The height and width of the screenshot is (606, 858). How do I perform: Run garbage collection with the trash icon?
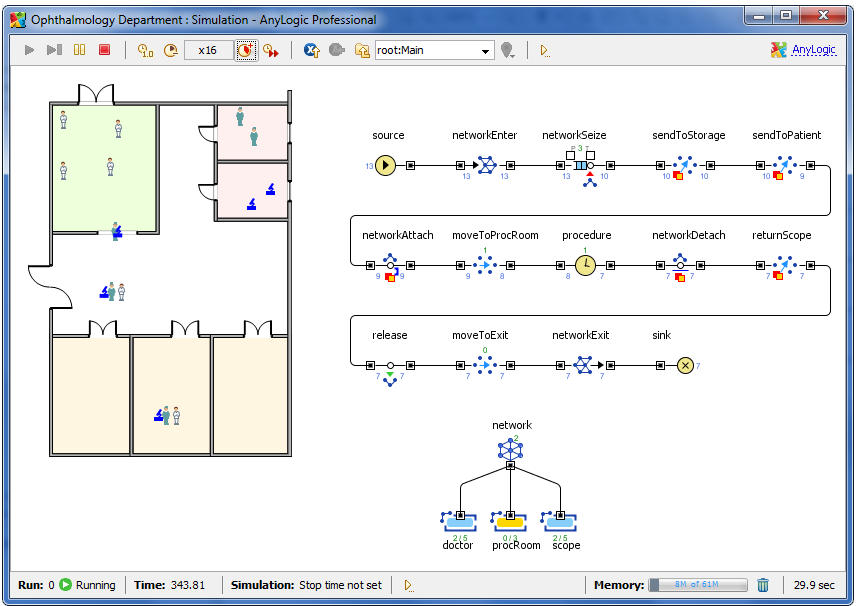click(763, 585)
